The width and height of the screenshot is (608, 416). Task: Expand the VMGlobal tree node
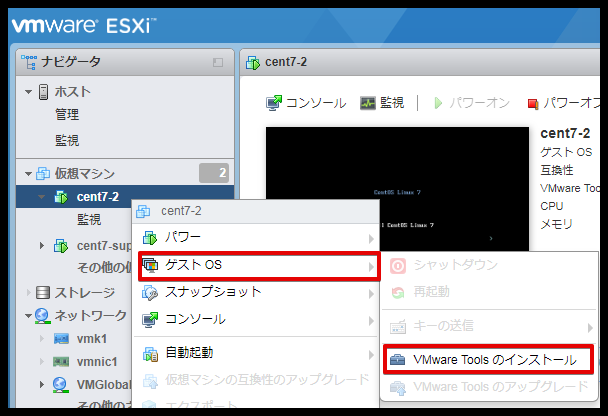[42, 385]
